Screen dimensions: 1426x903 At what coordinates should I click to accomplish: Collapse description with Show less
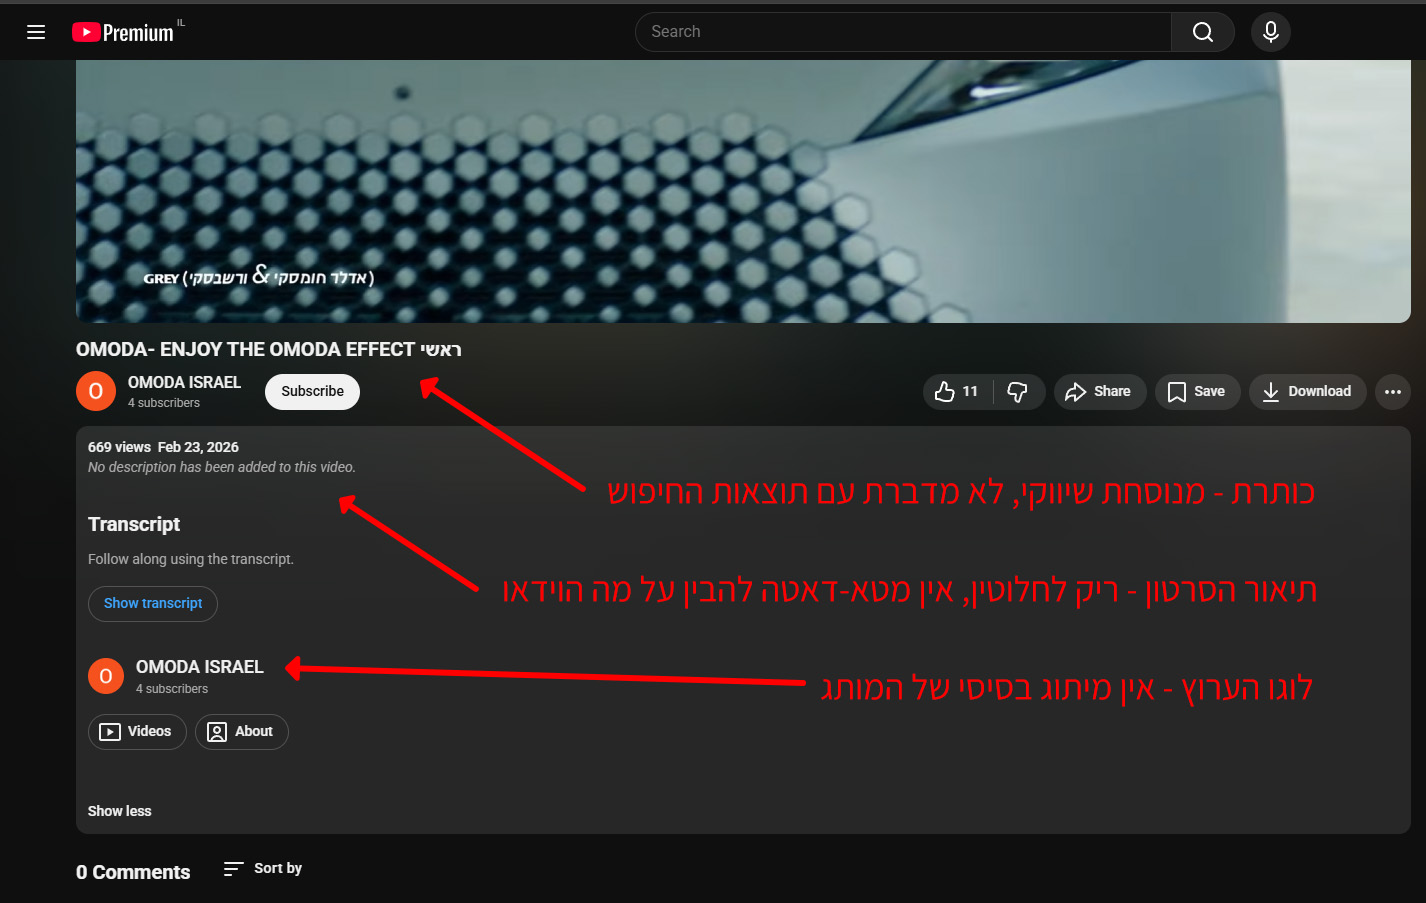tap(119, 811)
